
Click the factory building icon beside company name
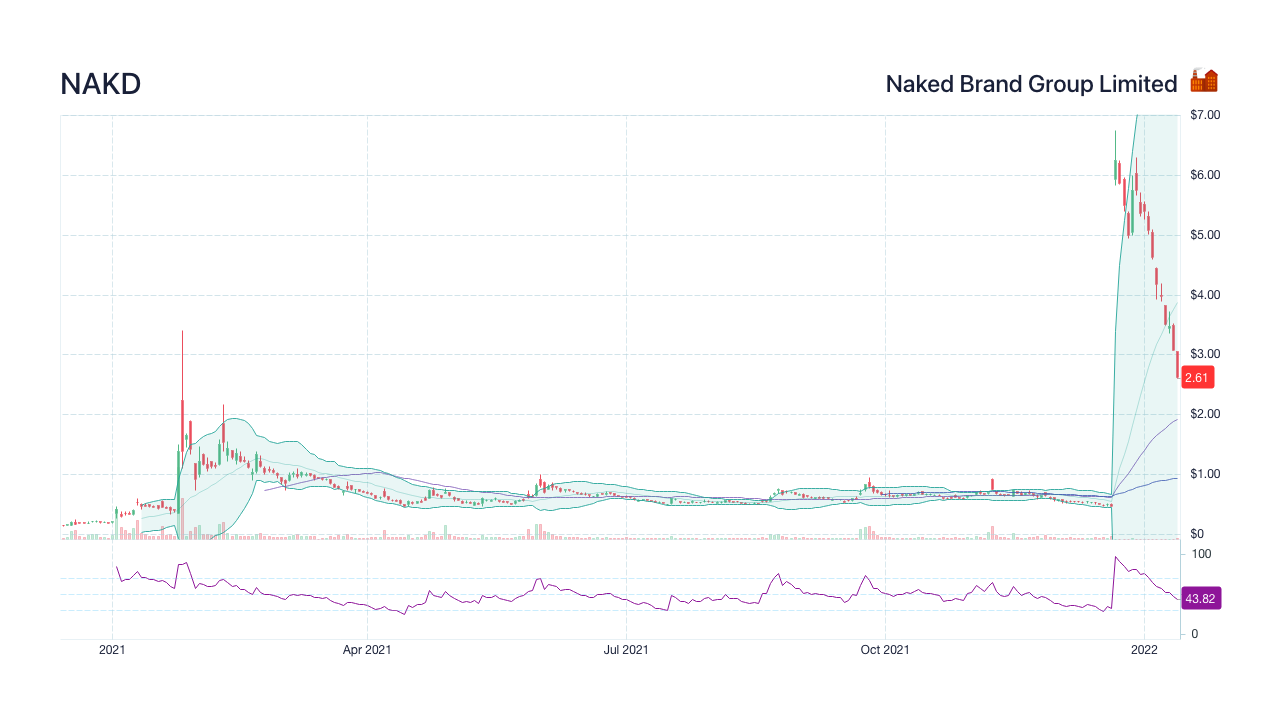point(1204,82)
